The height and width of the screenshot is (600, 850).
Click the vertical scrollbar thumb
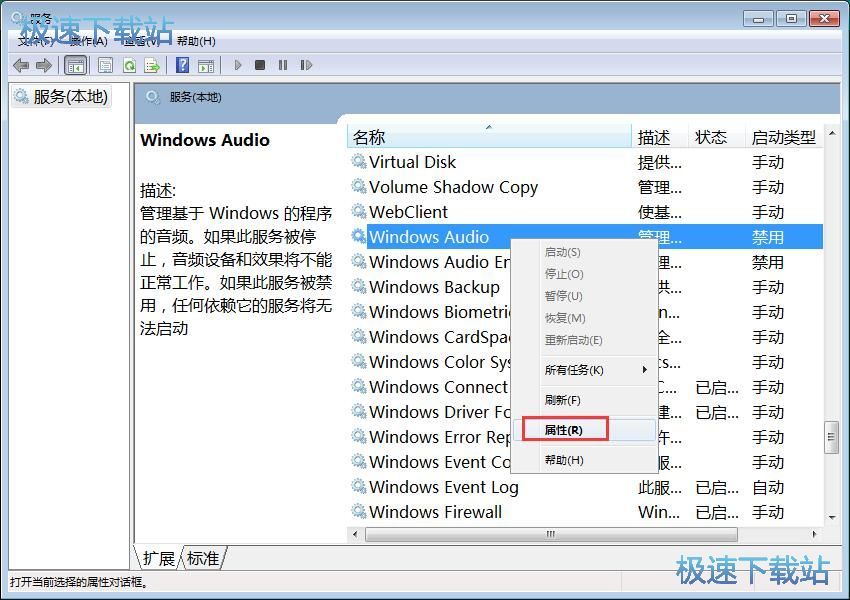[x=830, y=437]
